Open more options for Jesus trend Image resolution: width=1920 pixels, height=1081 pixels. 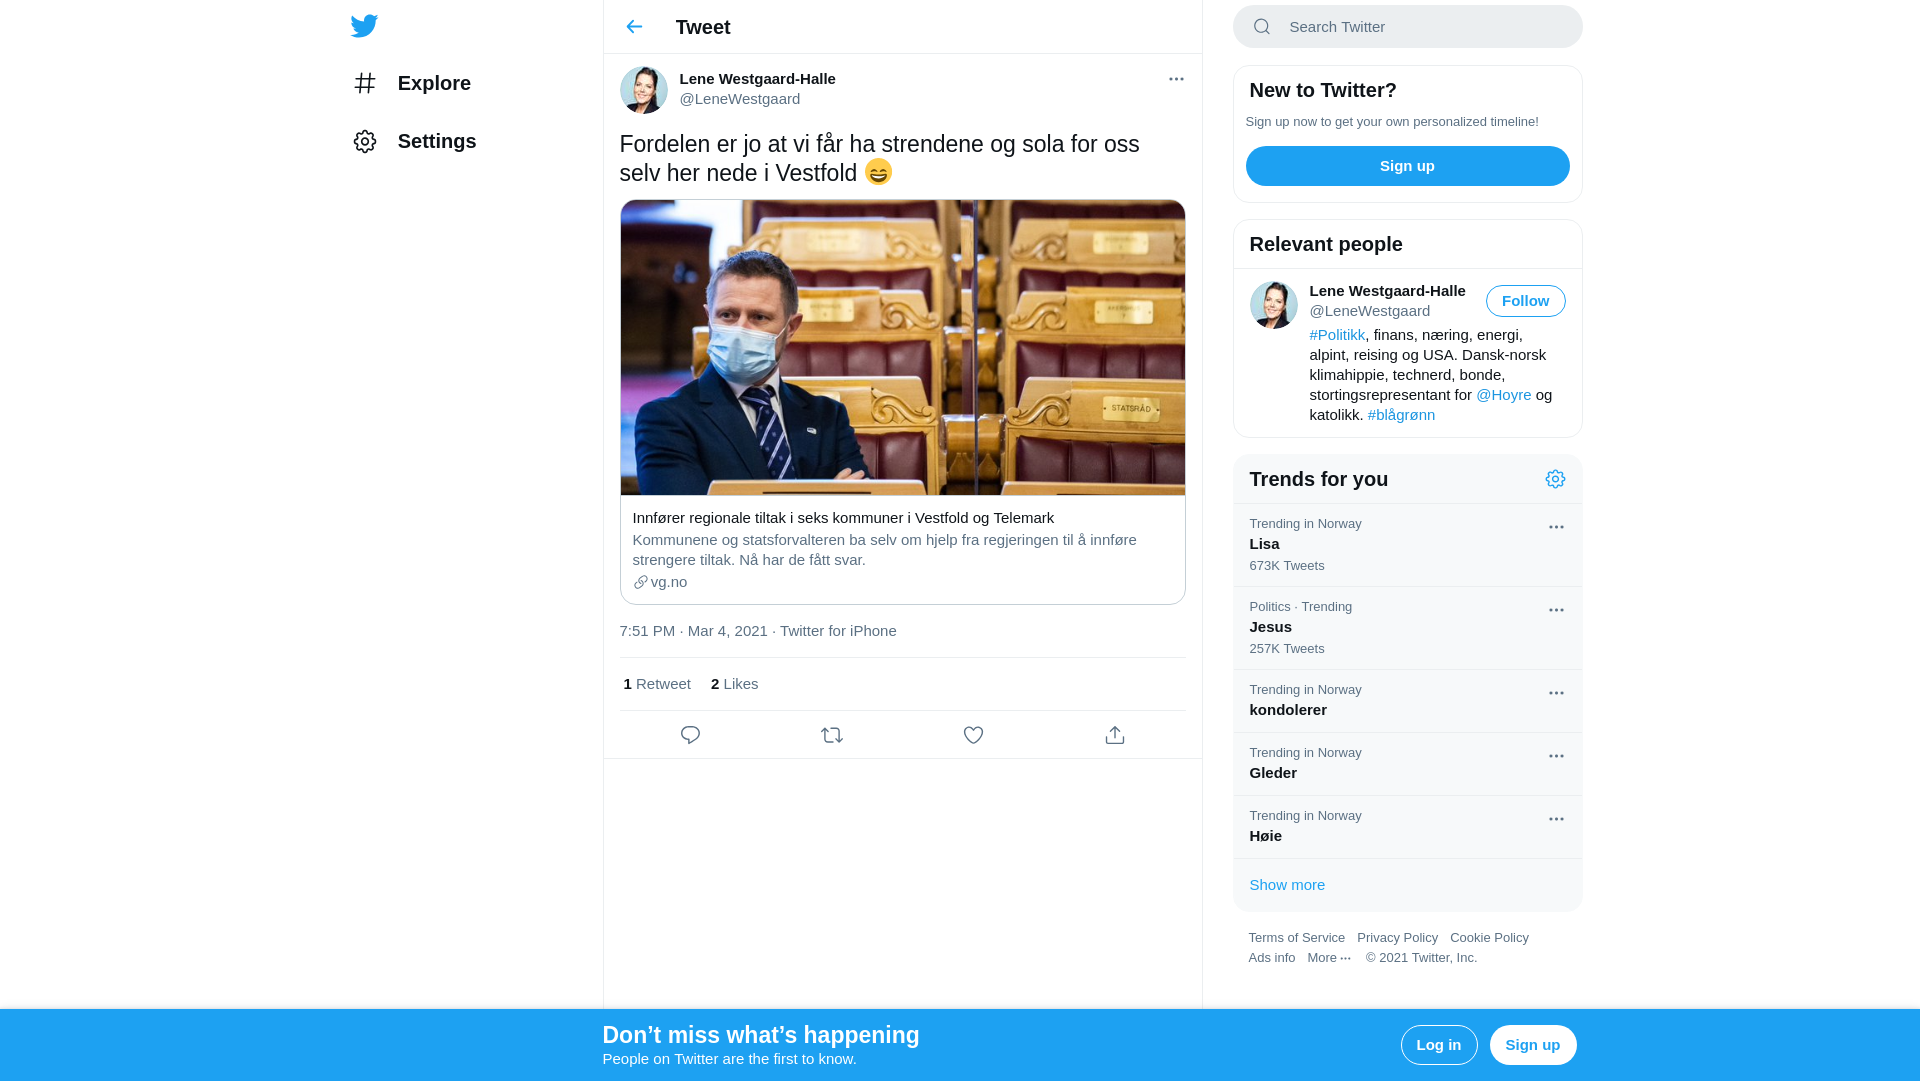[x=1556, y=610]
